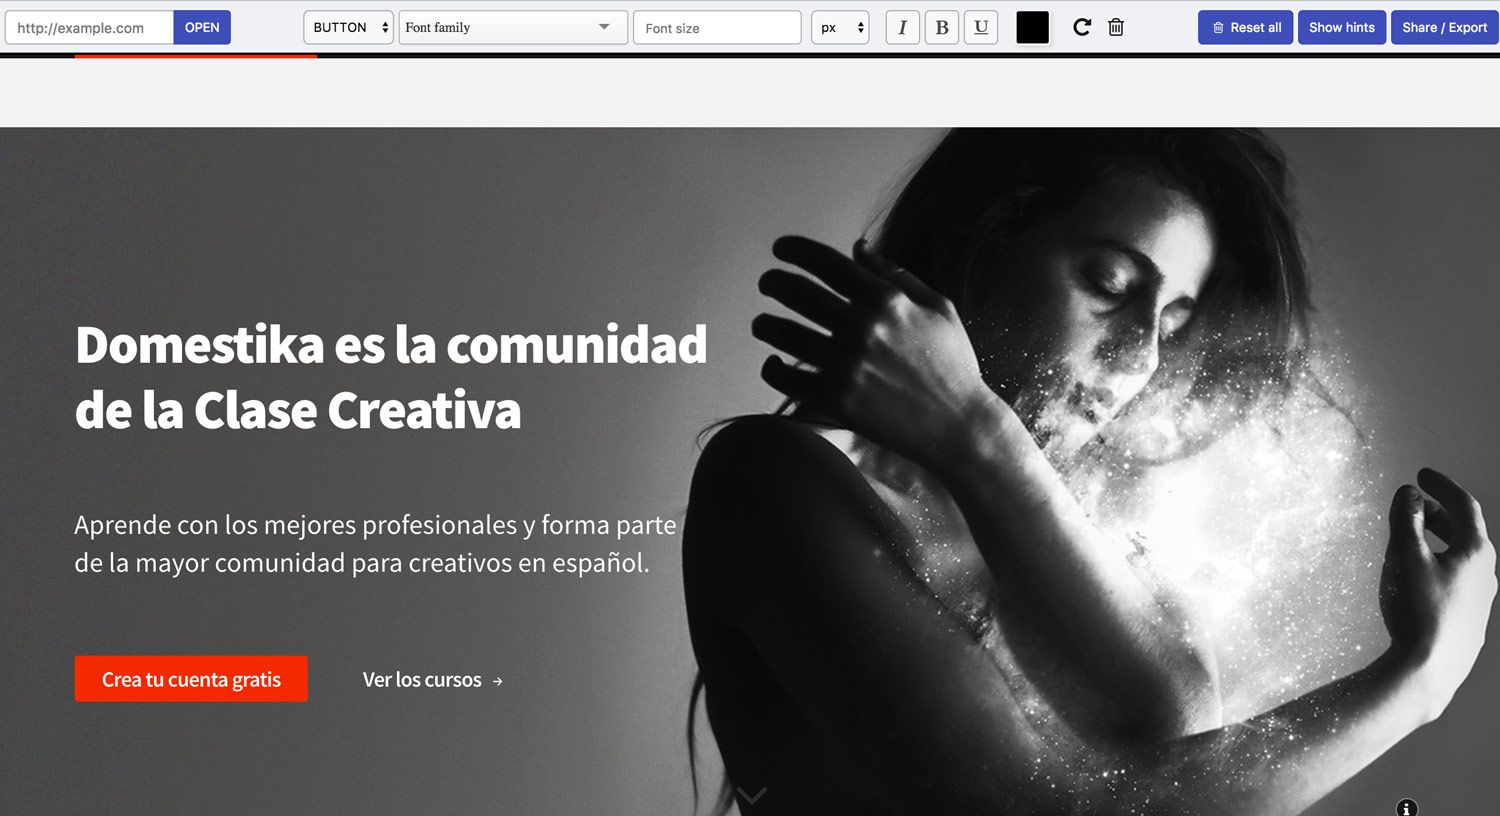Open the black text color swatch

[1032, 27]
